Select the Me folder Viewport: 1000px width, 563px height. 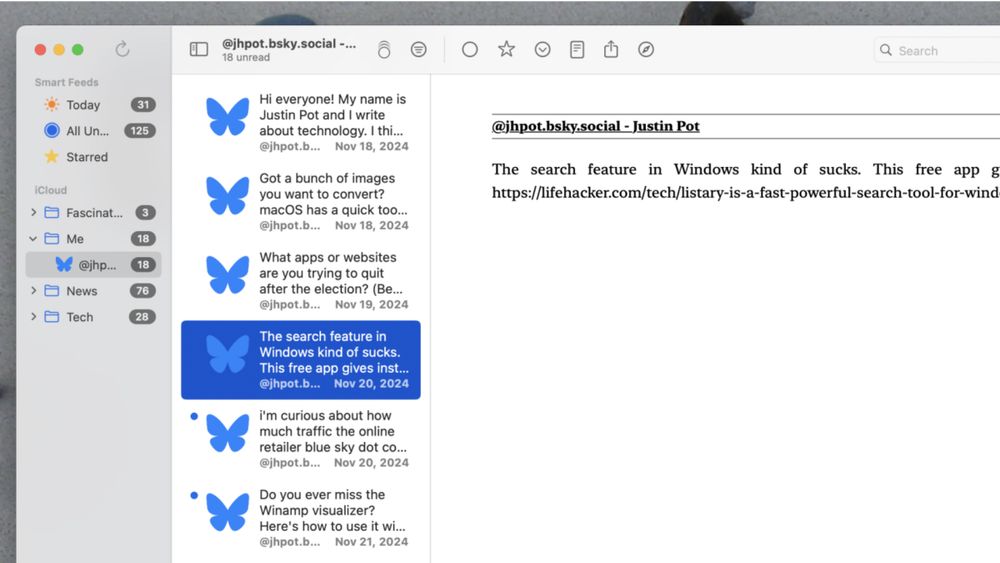tap(94, 238)
